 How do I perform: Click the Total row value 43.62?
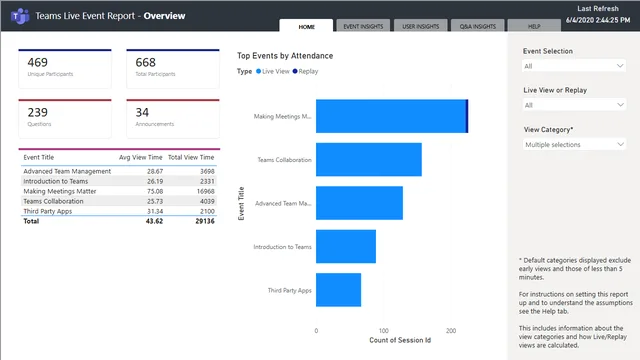(x=154, y=221)
